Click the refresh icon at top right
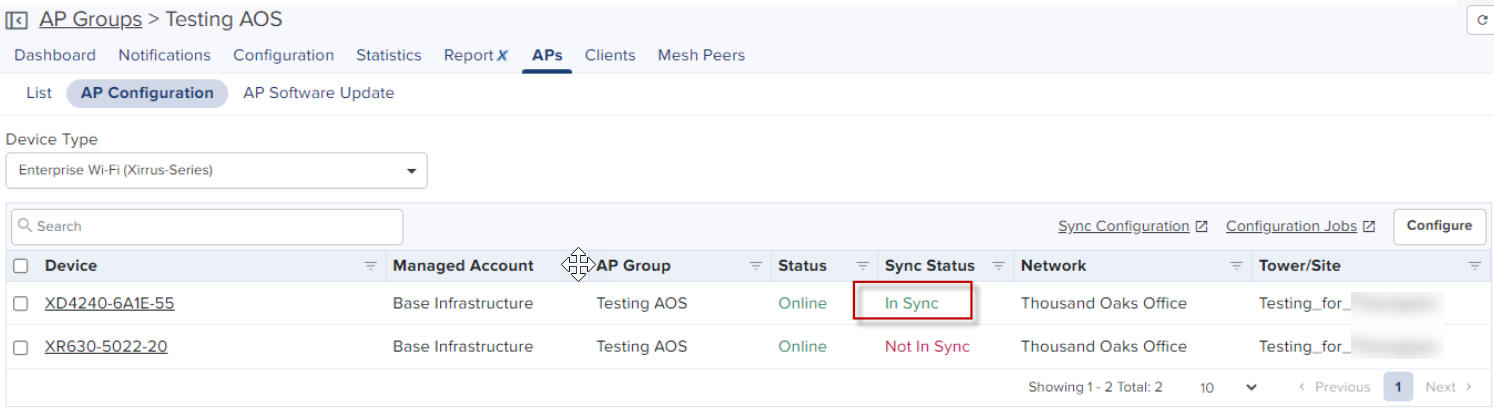 pos(1482,20)
